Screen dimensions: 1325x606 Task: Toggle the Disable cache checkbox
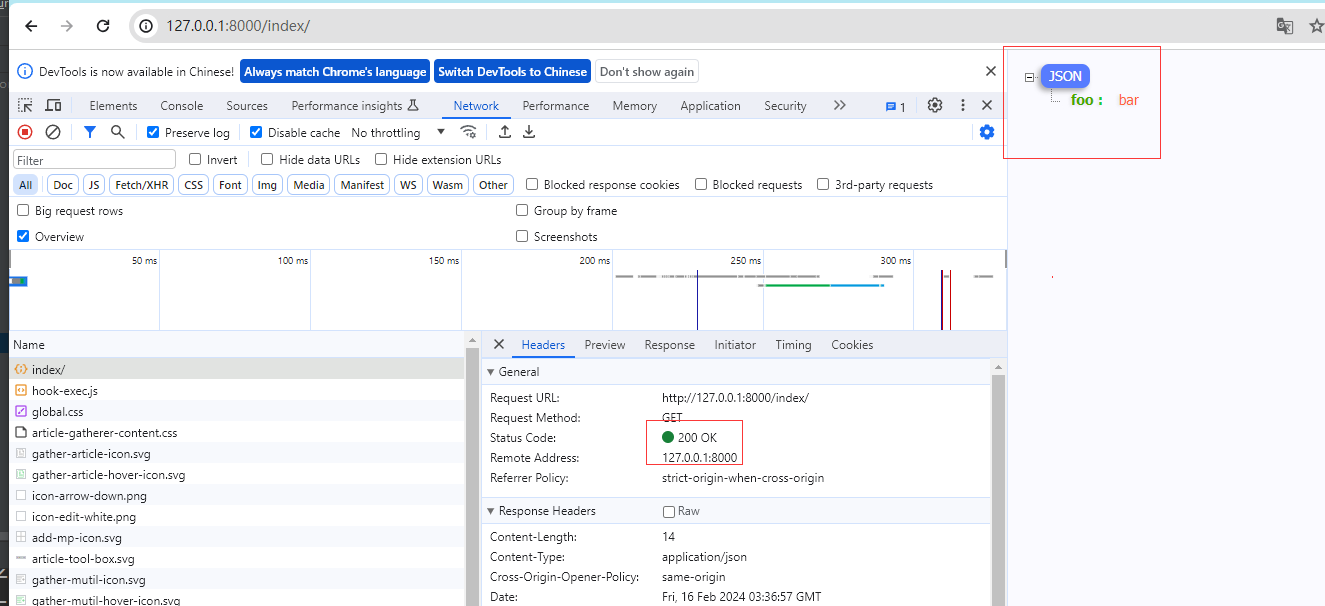pyautogui.click(x=256, y=132)
